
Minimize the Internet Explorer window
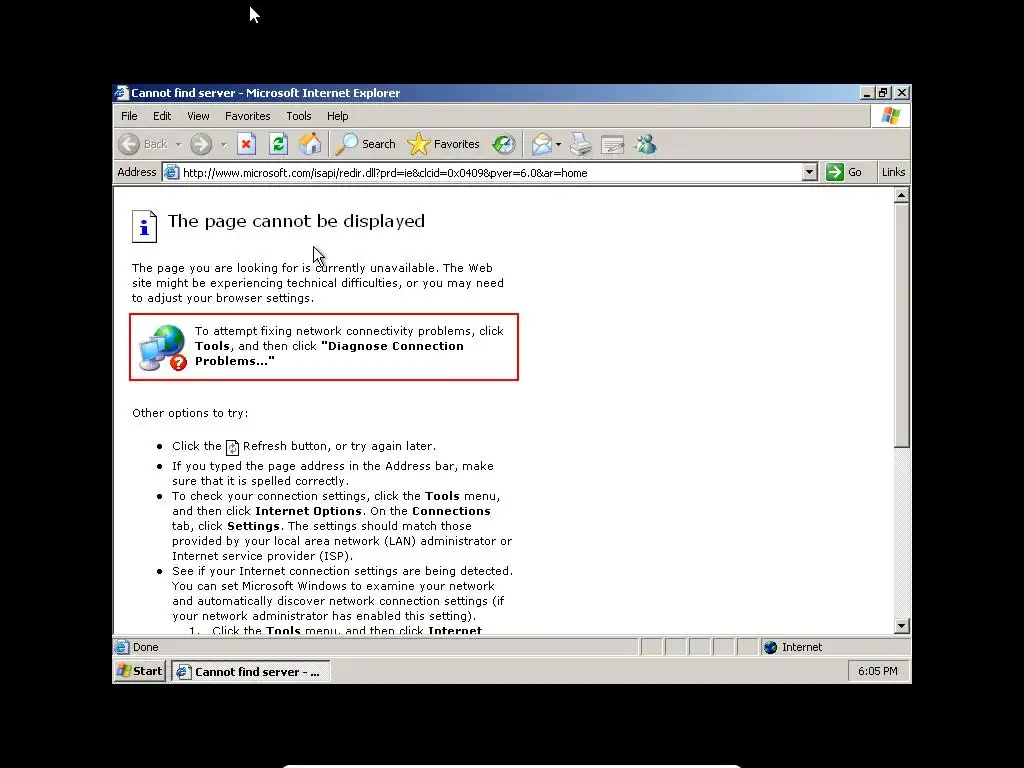click(867, 93)
